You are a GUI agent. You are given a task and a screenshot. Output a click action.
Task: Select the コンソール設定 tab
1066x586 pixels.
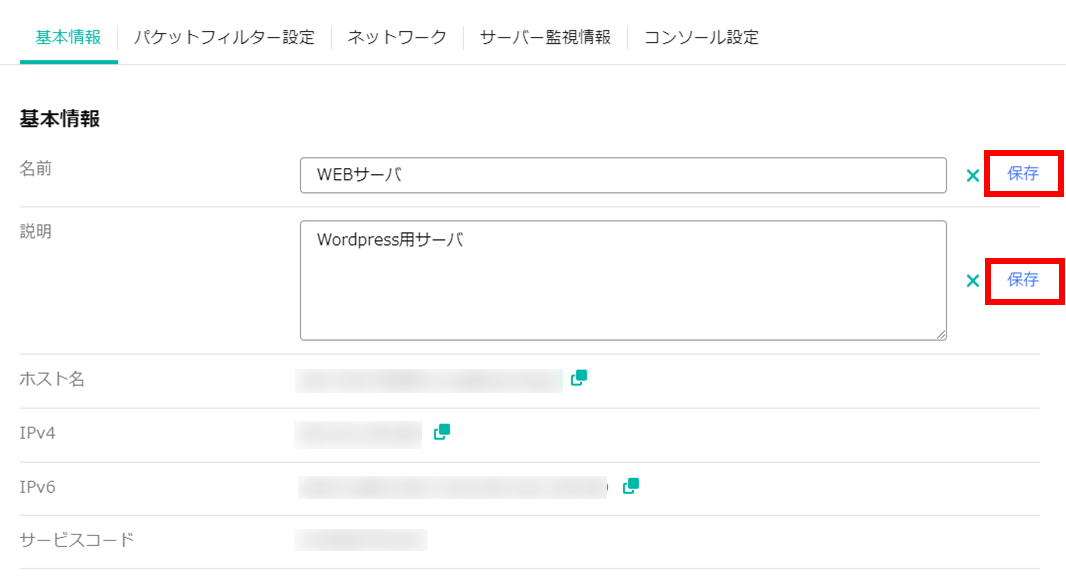[x=701, y=37]
